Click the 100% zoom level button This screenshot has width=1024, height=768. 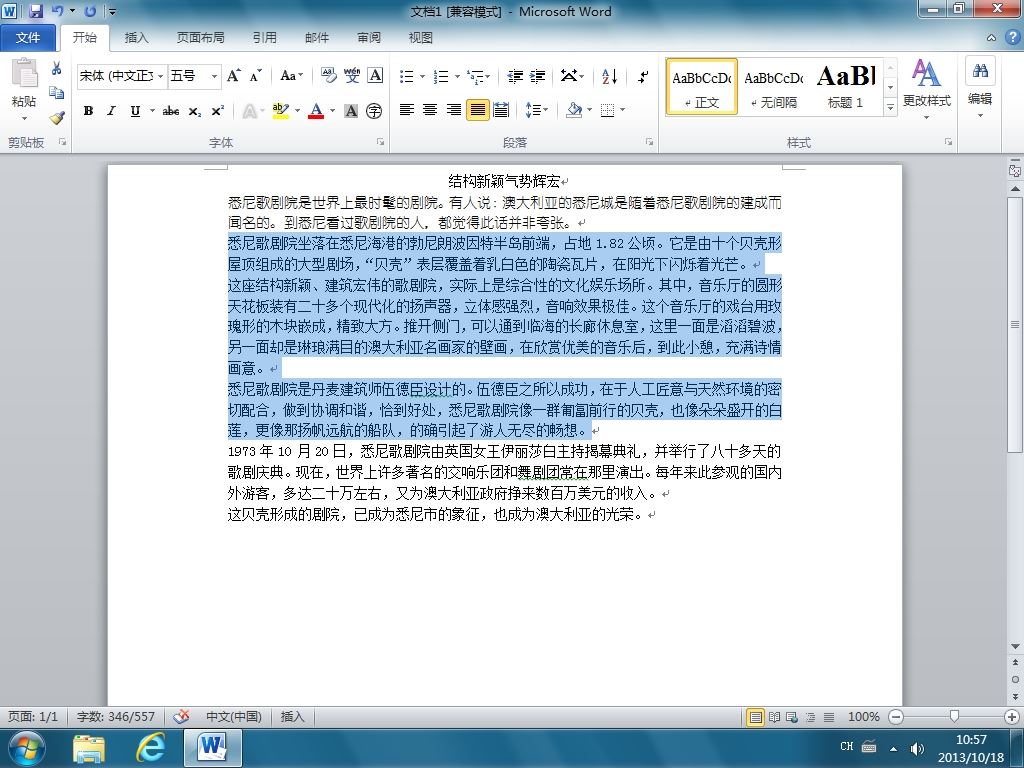click(863, 717)
